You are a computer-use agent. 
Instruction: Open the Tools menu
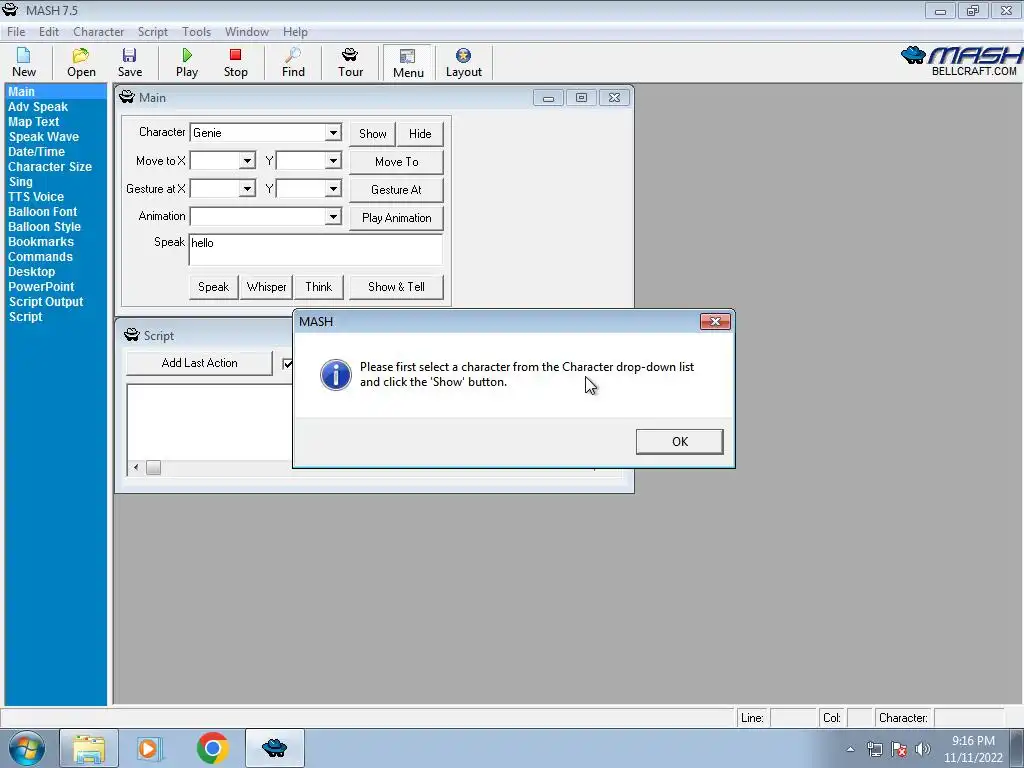click(197, 31)
